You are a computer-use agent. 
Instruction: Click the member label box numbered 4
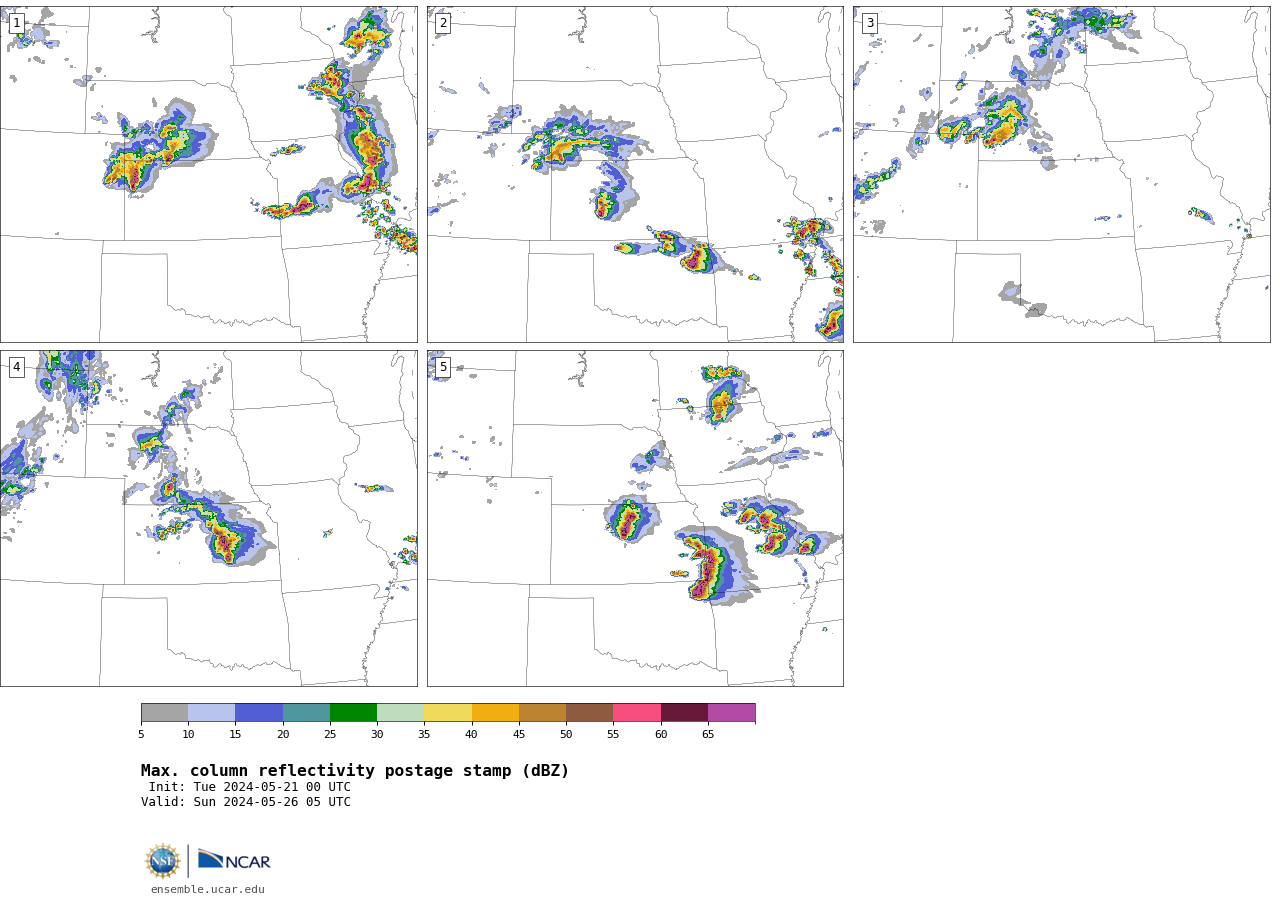(x=16, y=367)
